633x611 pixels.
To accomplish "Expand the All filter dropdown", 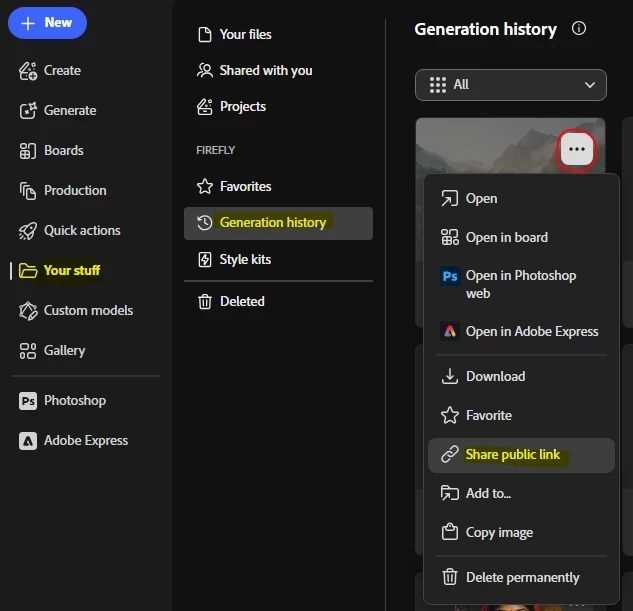I will 510,85.
